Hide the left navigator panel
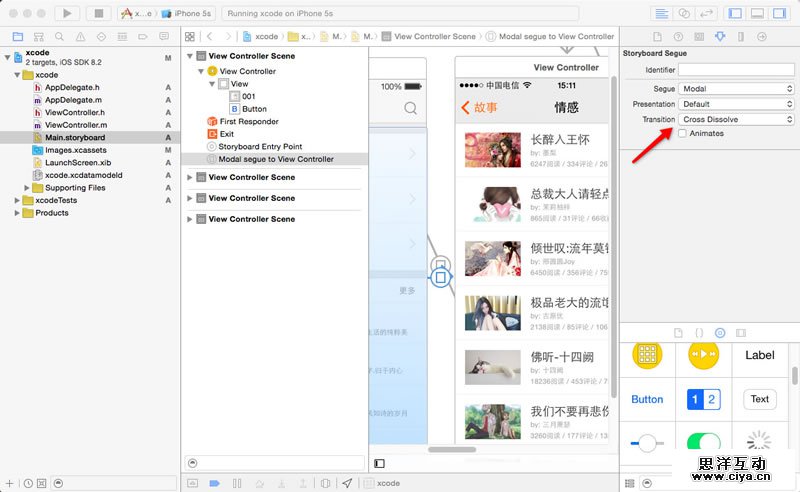The image size is (800, 492). 735,13
